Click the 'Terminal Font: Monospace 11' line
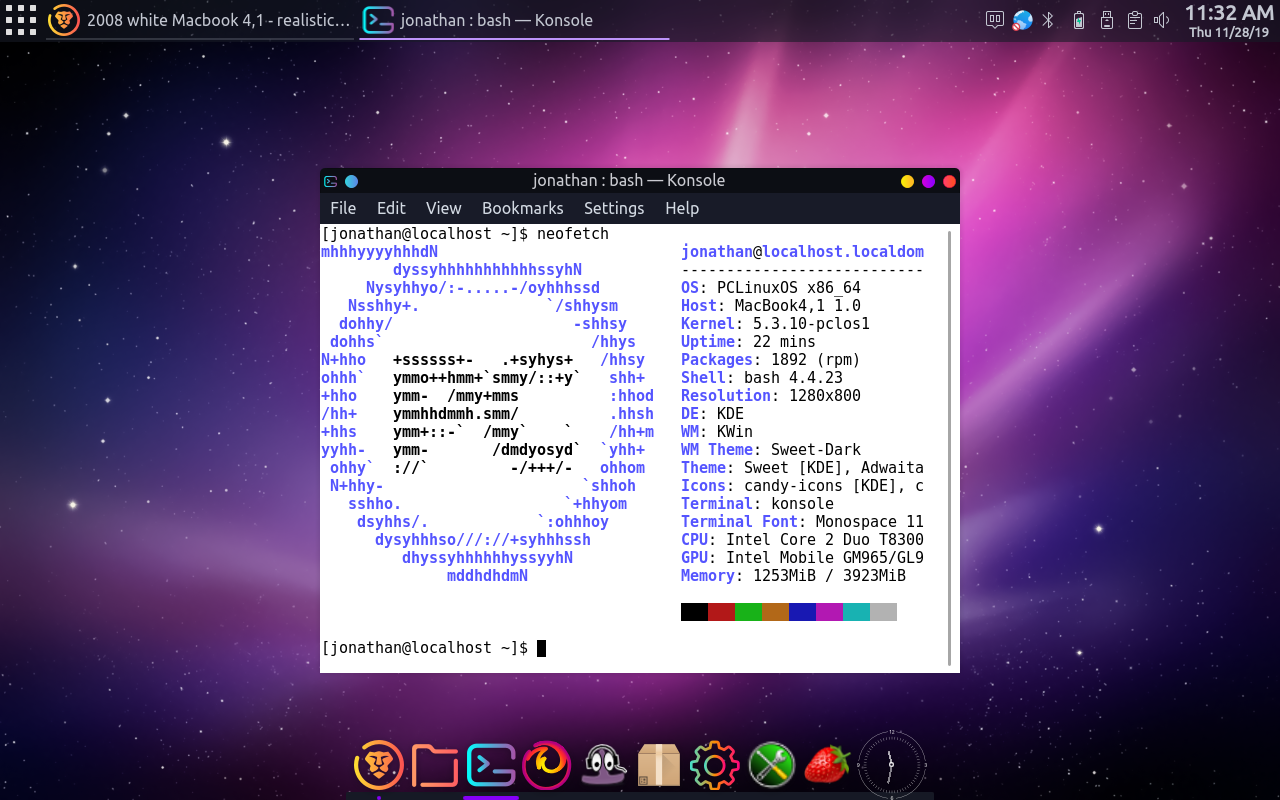This screenshot has height=800, width=1280. pyautogui.click(x=802, y=522)
